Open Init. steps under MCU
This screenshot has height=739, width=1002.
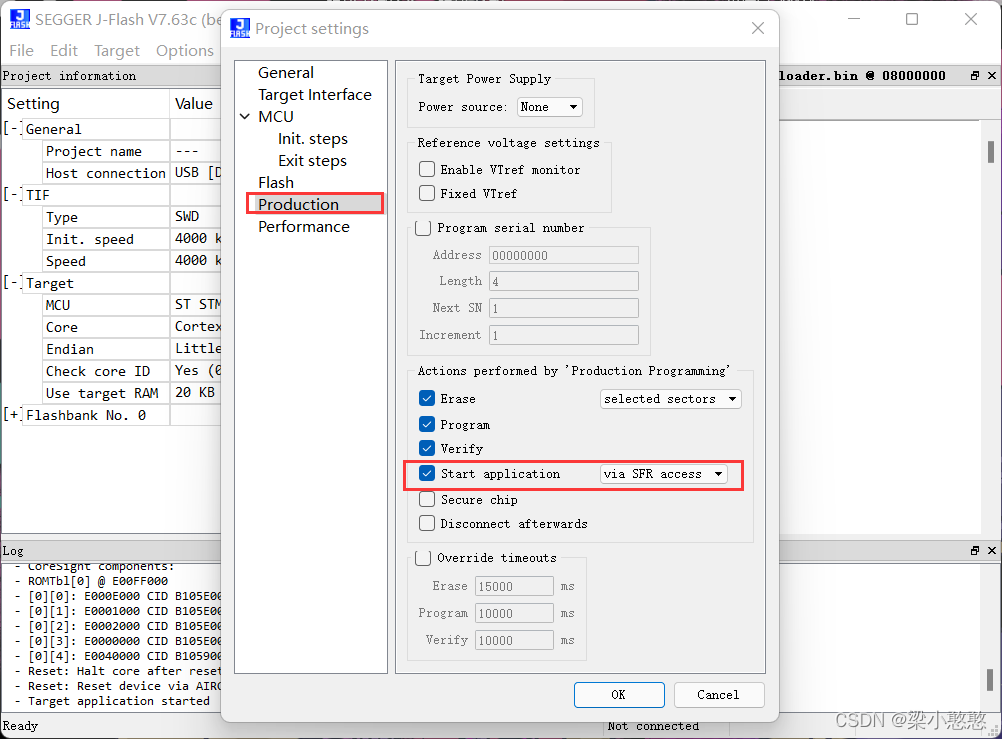312,139
